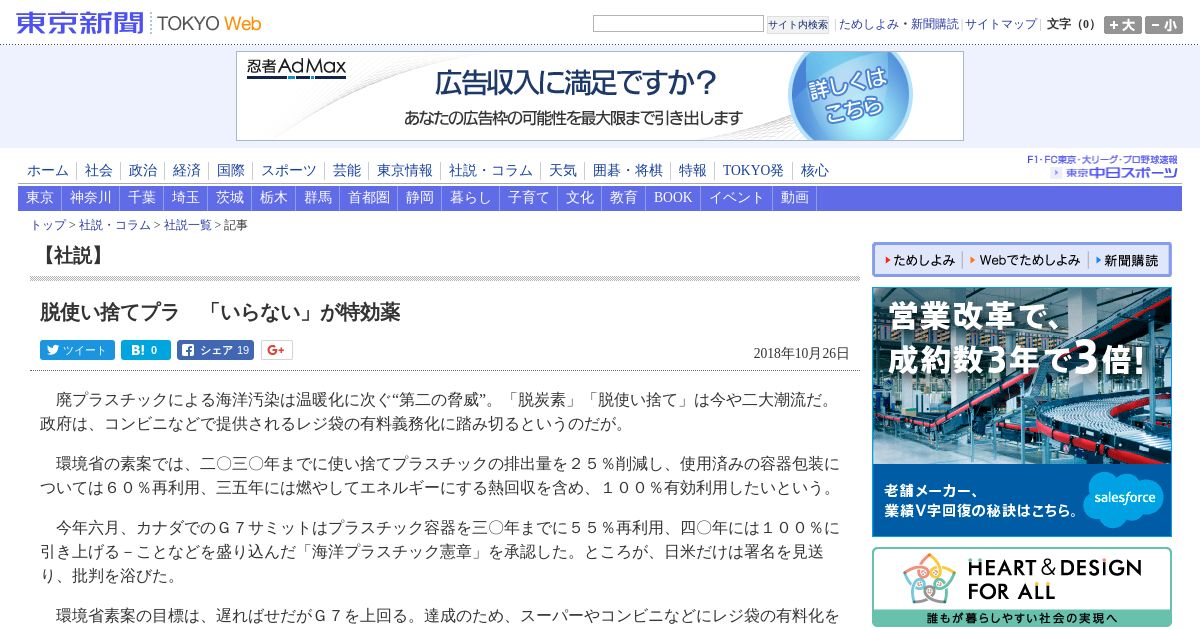Open the 囲碁・将棋 section
The height and width of the screenshot is (630, 1200).
pyautogui.click(x=628, y=170)
